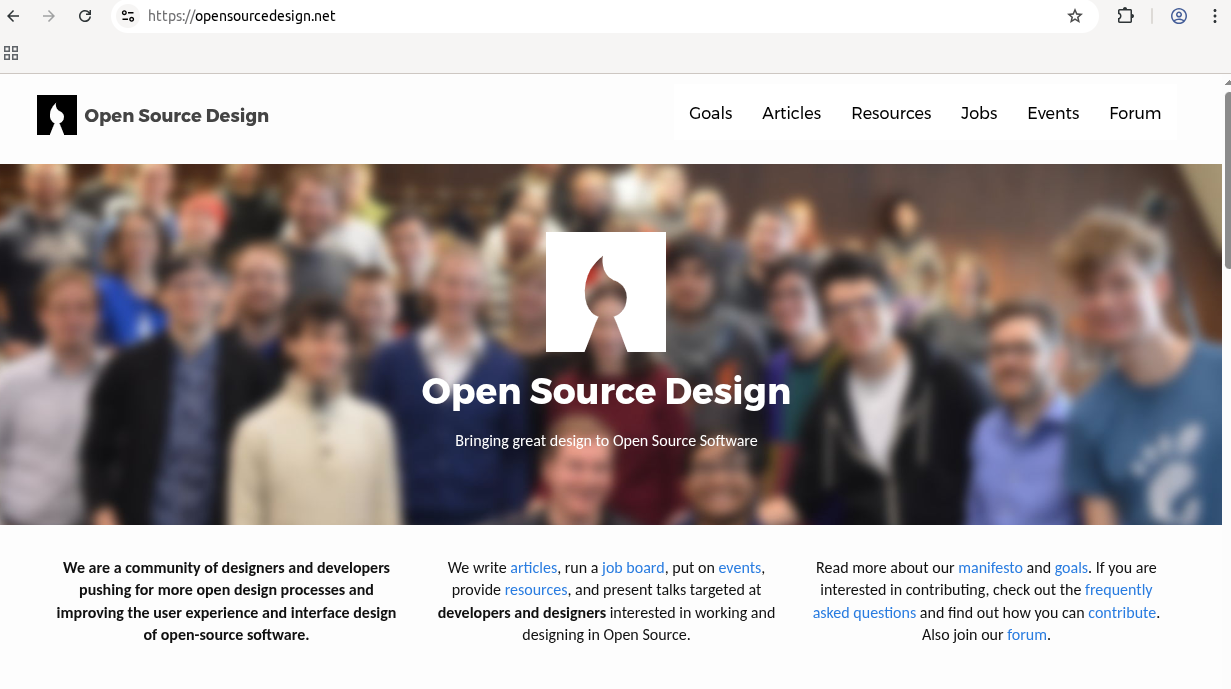
Task: Follow the 'articles' link in the paragraph
Action: (534, 567)
